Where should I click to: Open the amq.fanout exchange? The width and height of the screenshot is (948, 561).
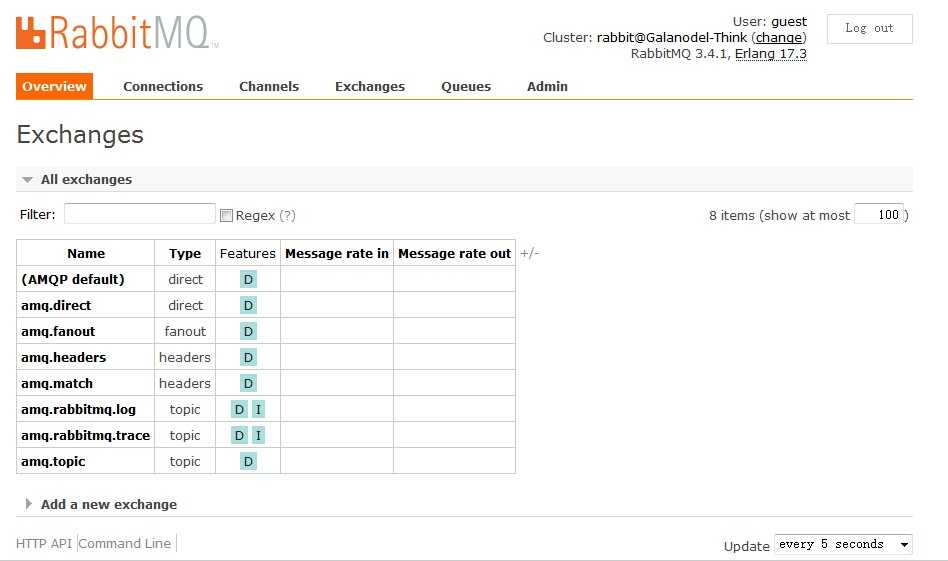pos(58,331)
